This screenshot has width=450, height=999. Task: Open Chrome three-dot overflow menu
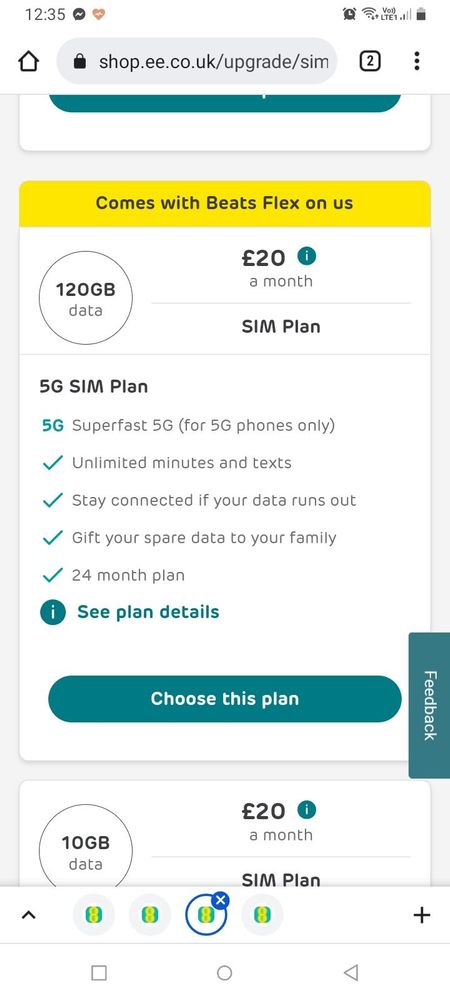point(416,61)
